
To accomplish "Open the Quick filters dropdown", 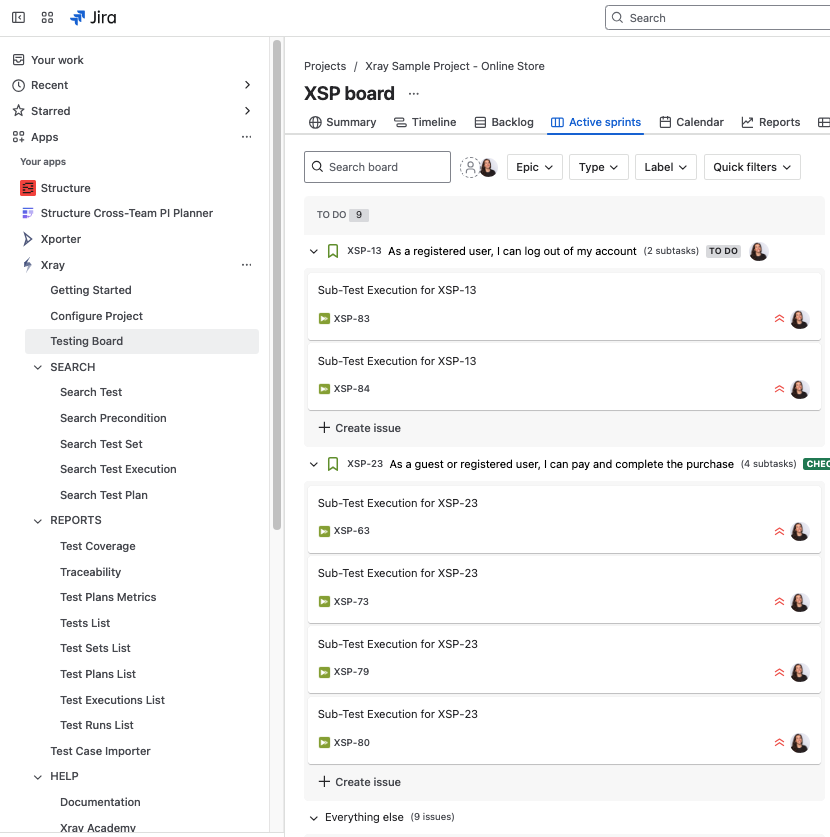I will point(752,167).
